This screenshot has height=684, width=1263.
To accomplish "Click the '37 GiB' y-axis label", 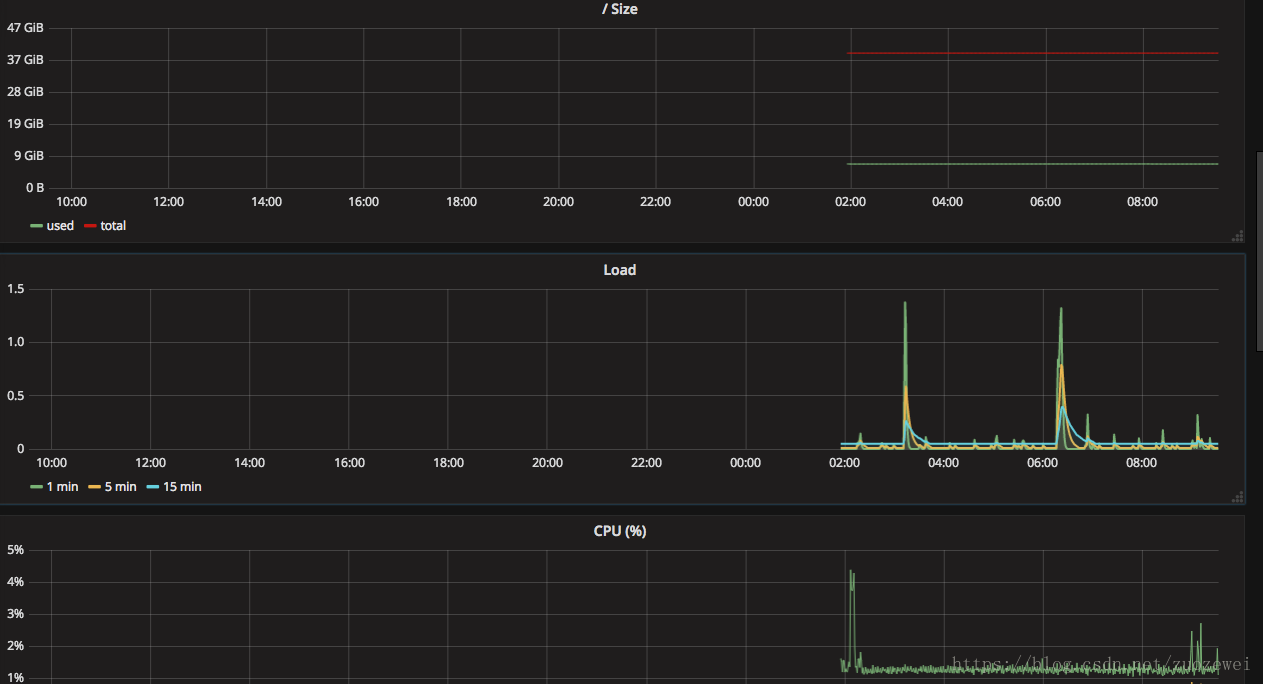I will (25, 60).
